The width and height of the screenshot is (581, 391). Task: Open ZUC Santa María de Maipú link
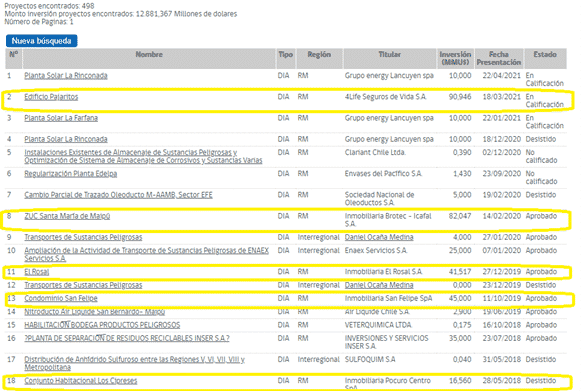tap(67, 216)
